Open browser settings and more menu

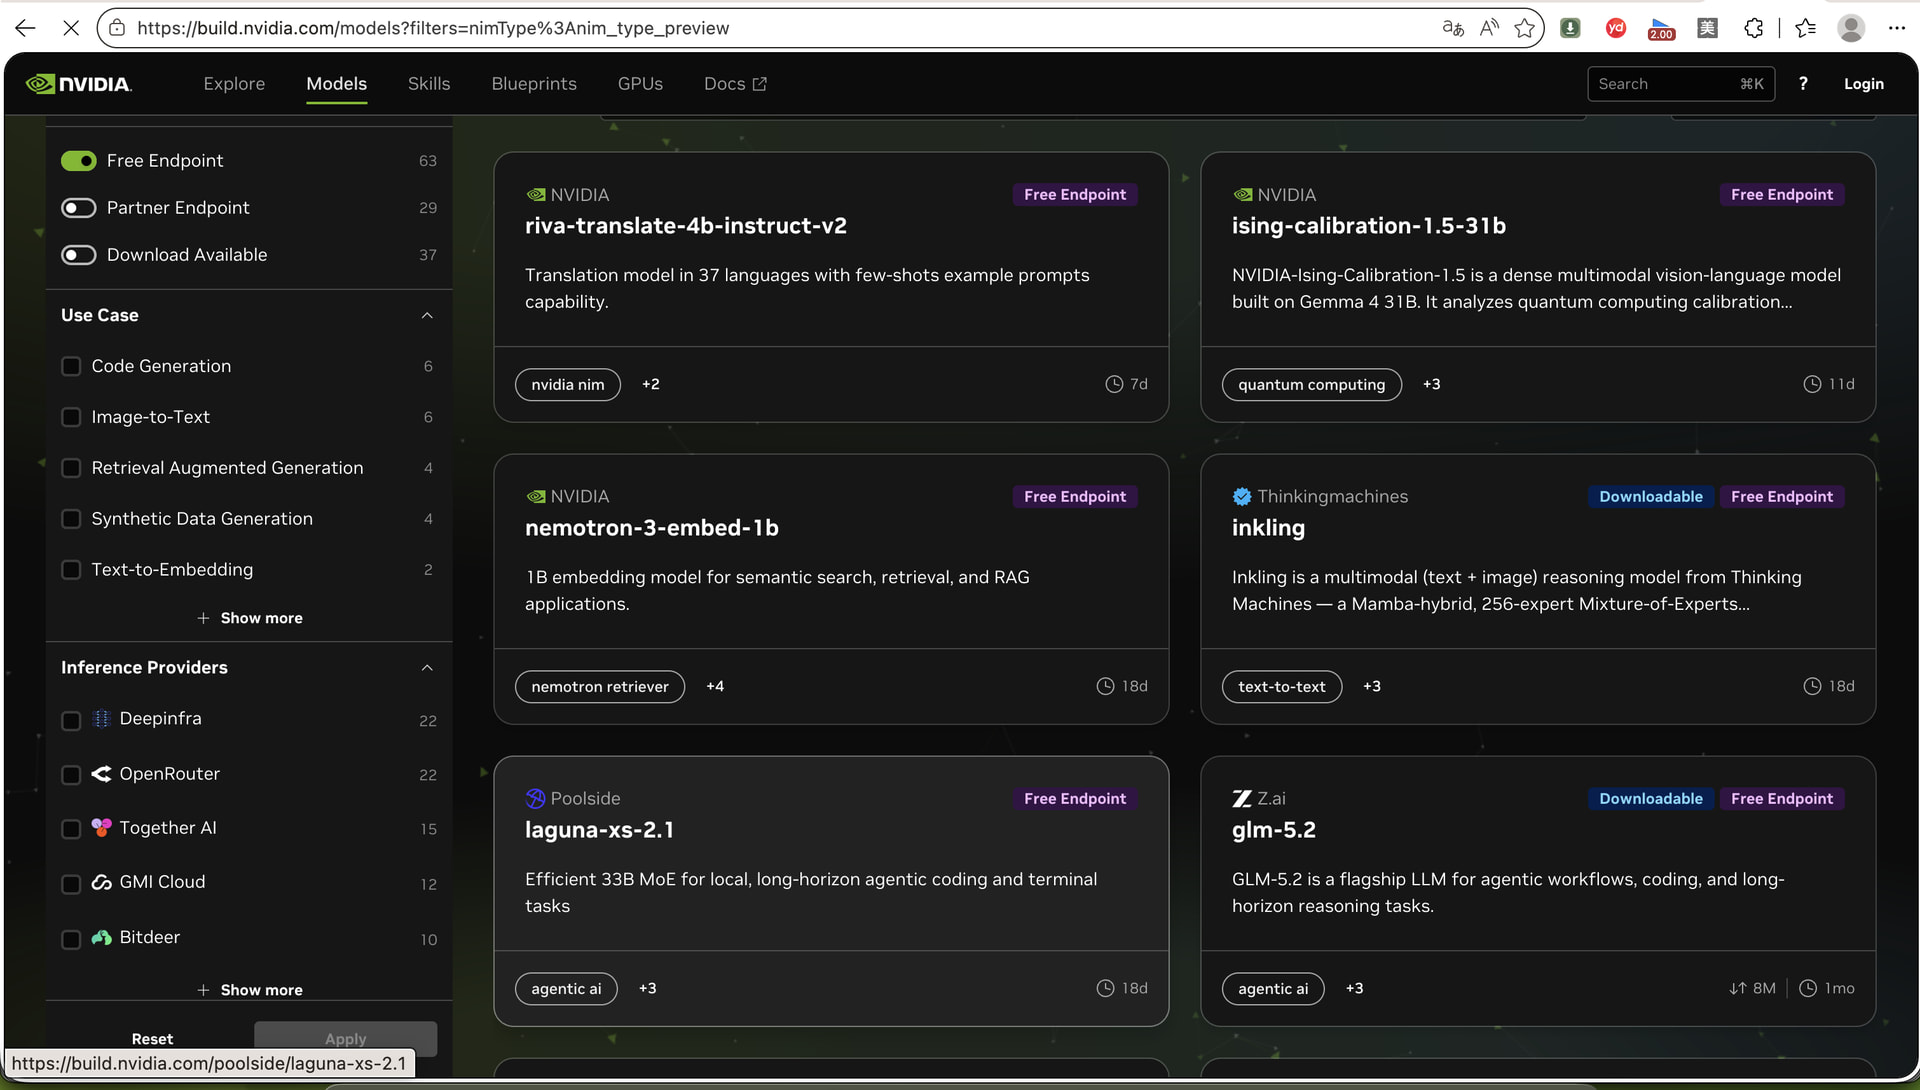1897,28
